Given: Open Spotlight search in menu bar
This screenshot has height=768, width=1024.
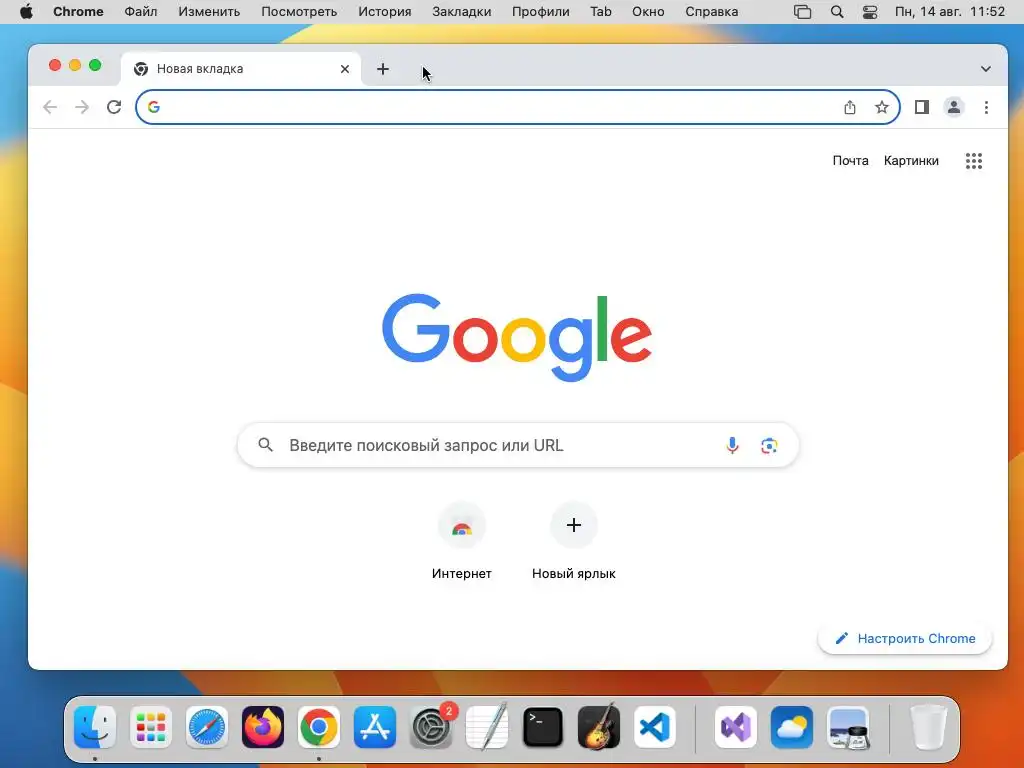Looking at the screenshot, I should coord(837,12).
